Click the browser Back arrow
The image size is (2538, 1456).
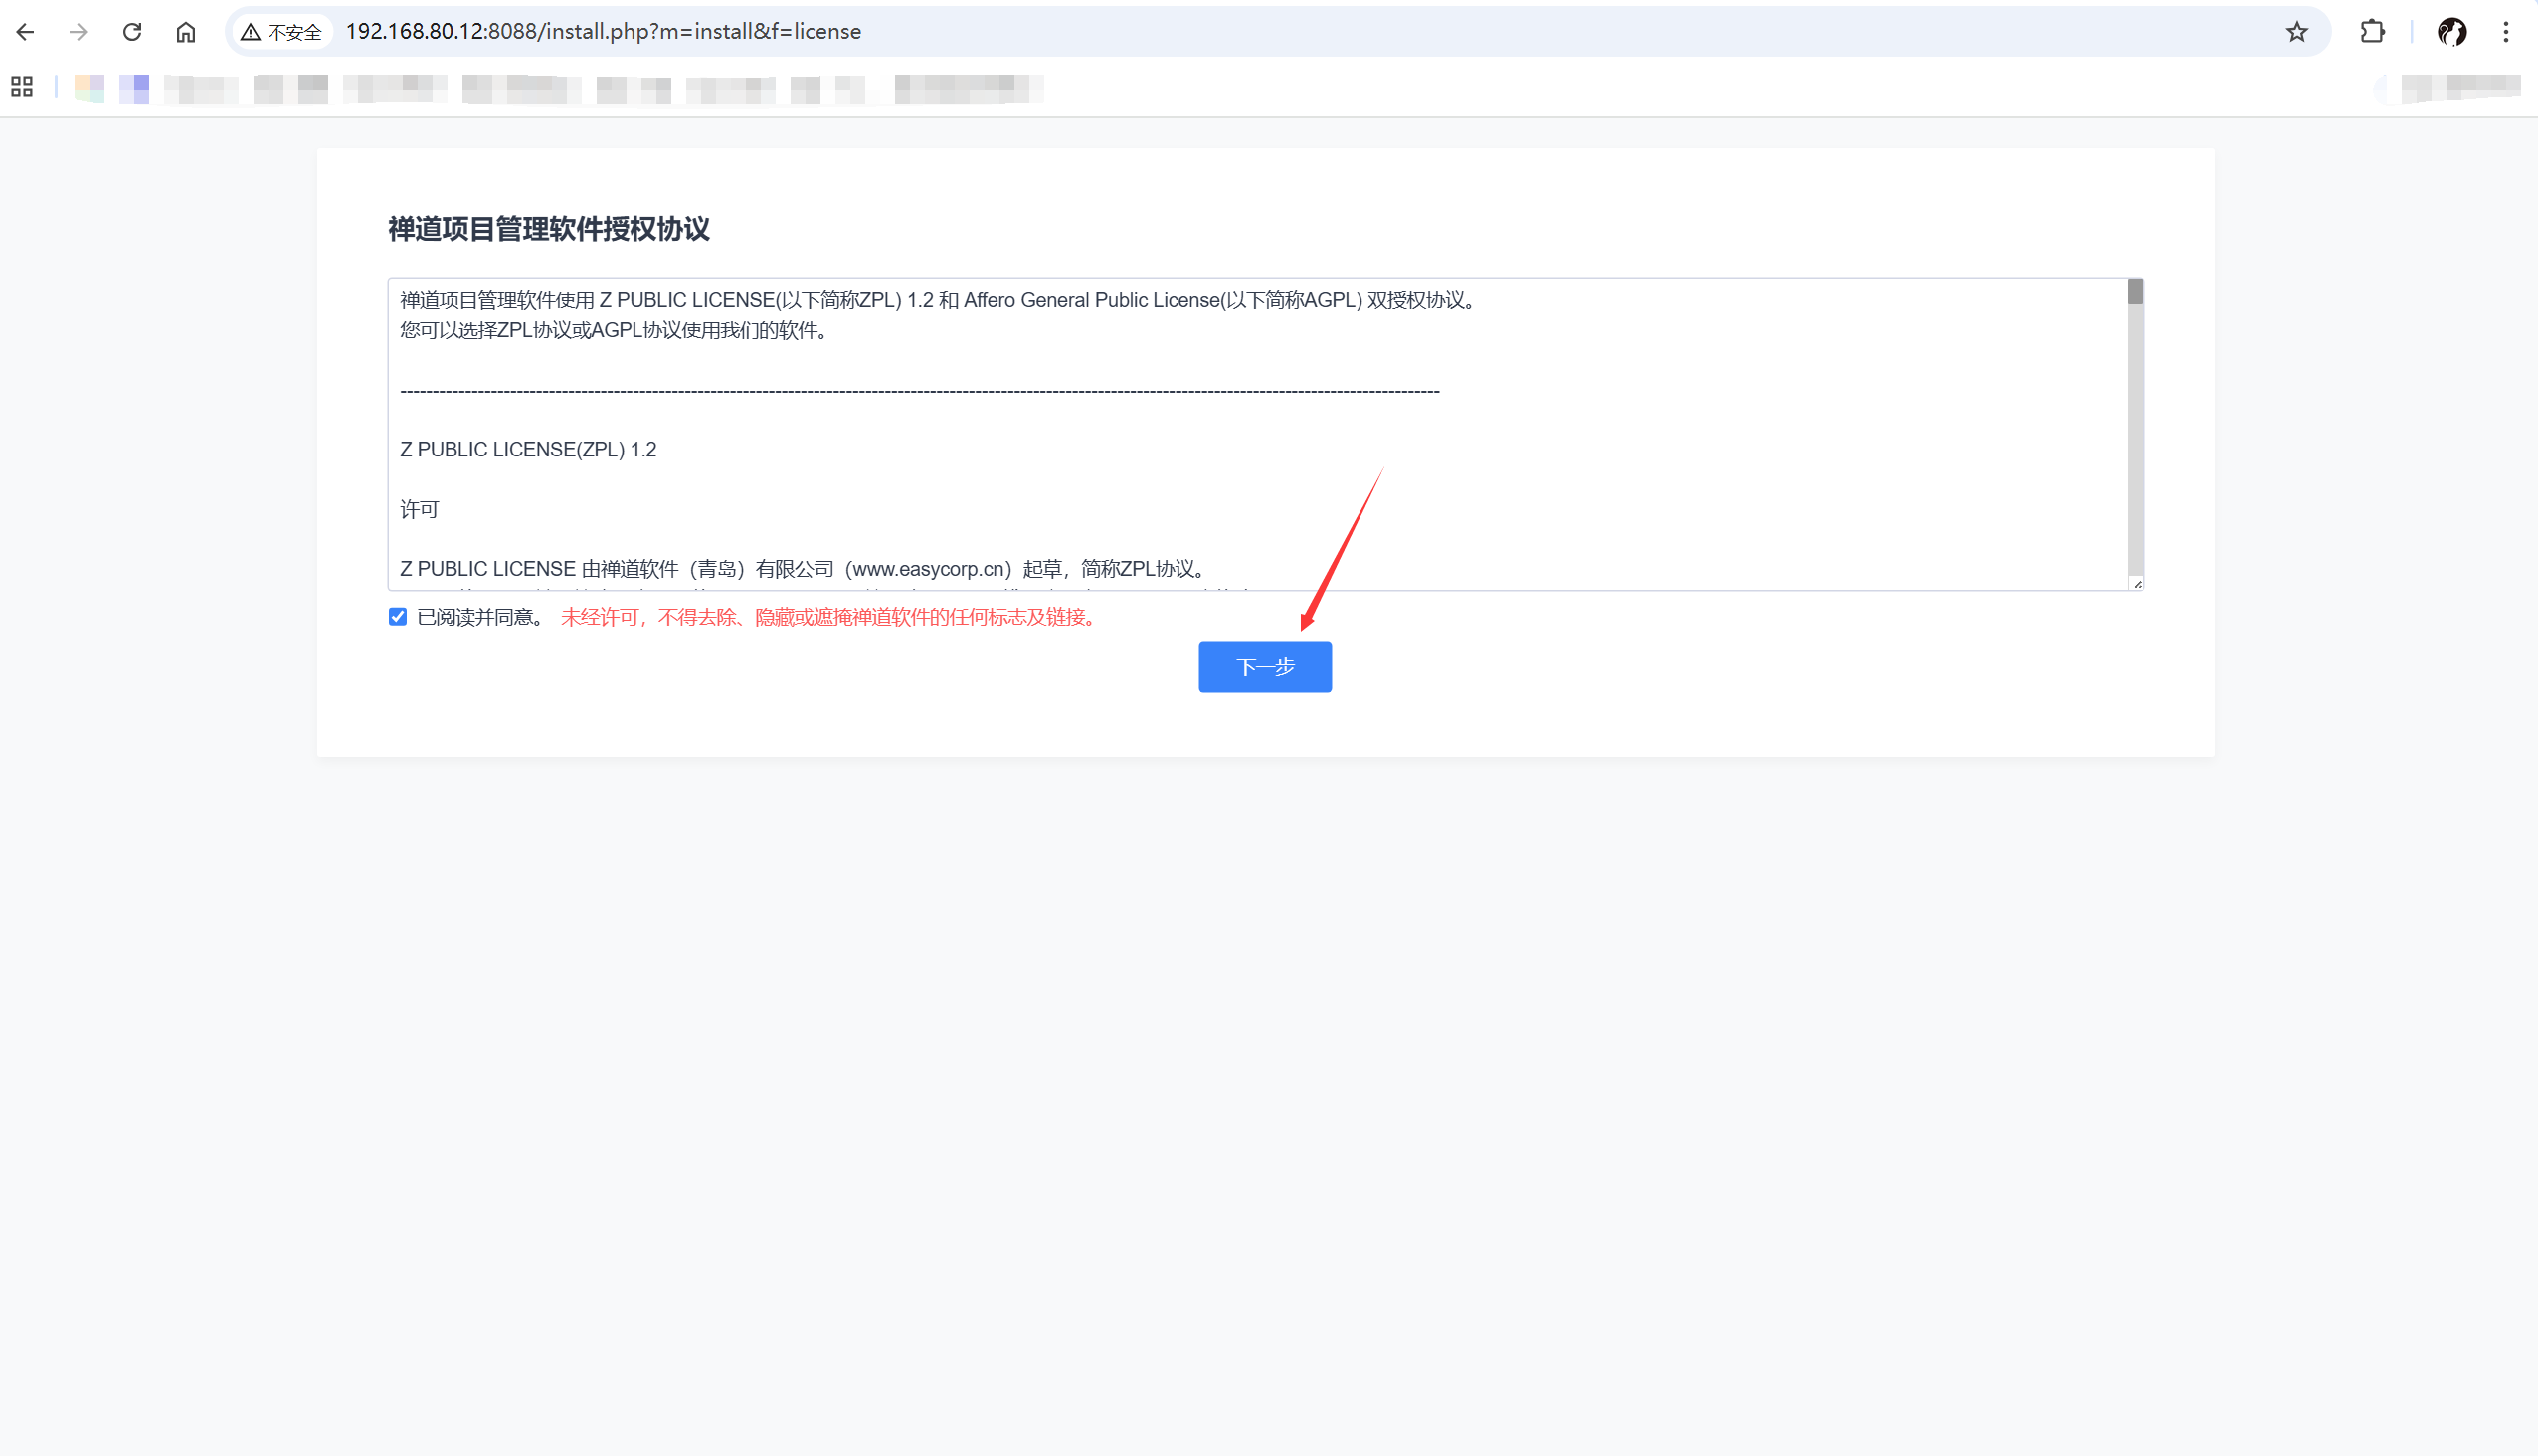[x=26, y=32]
